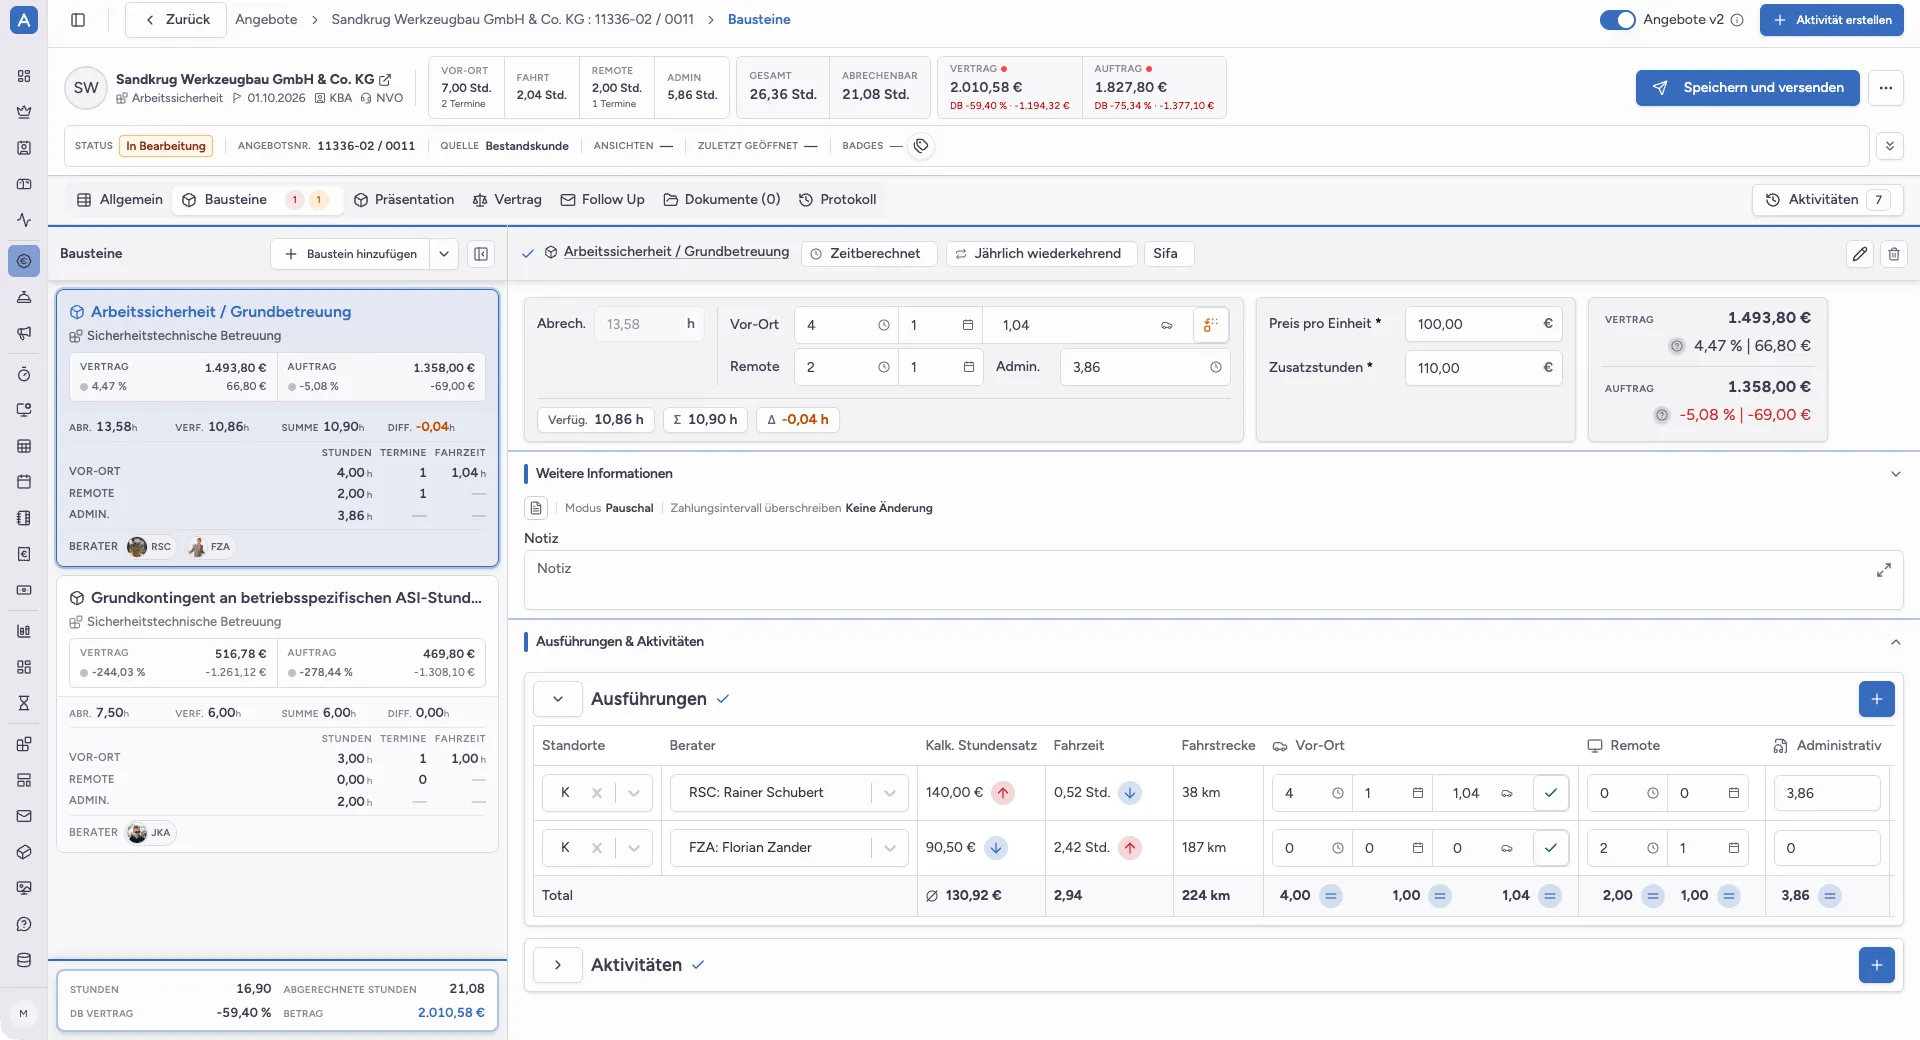The image size is (1920, 1040).
Task: Go back with the Zurück button
Action: tap(176, 20)
